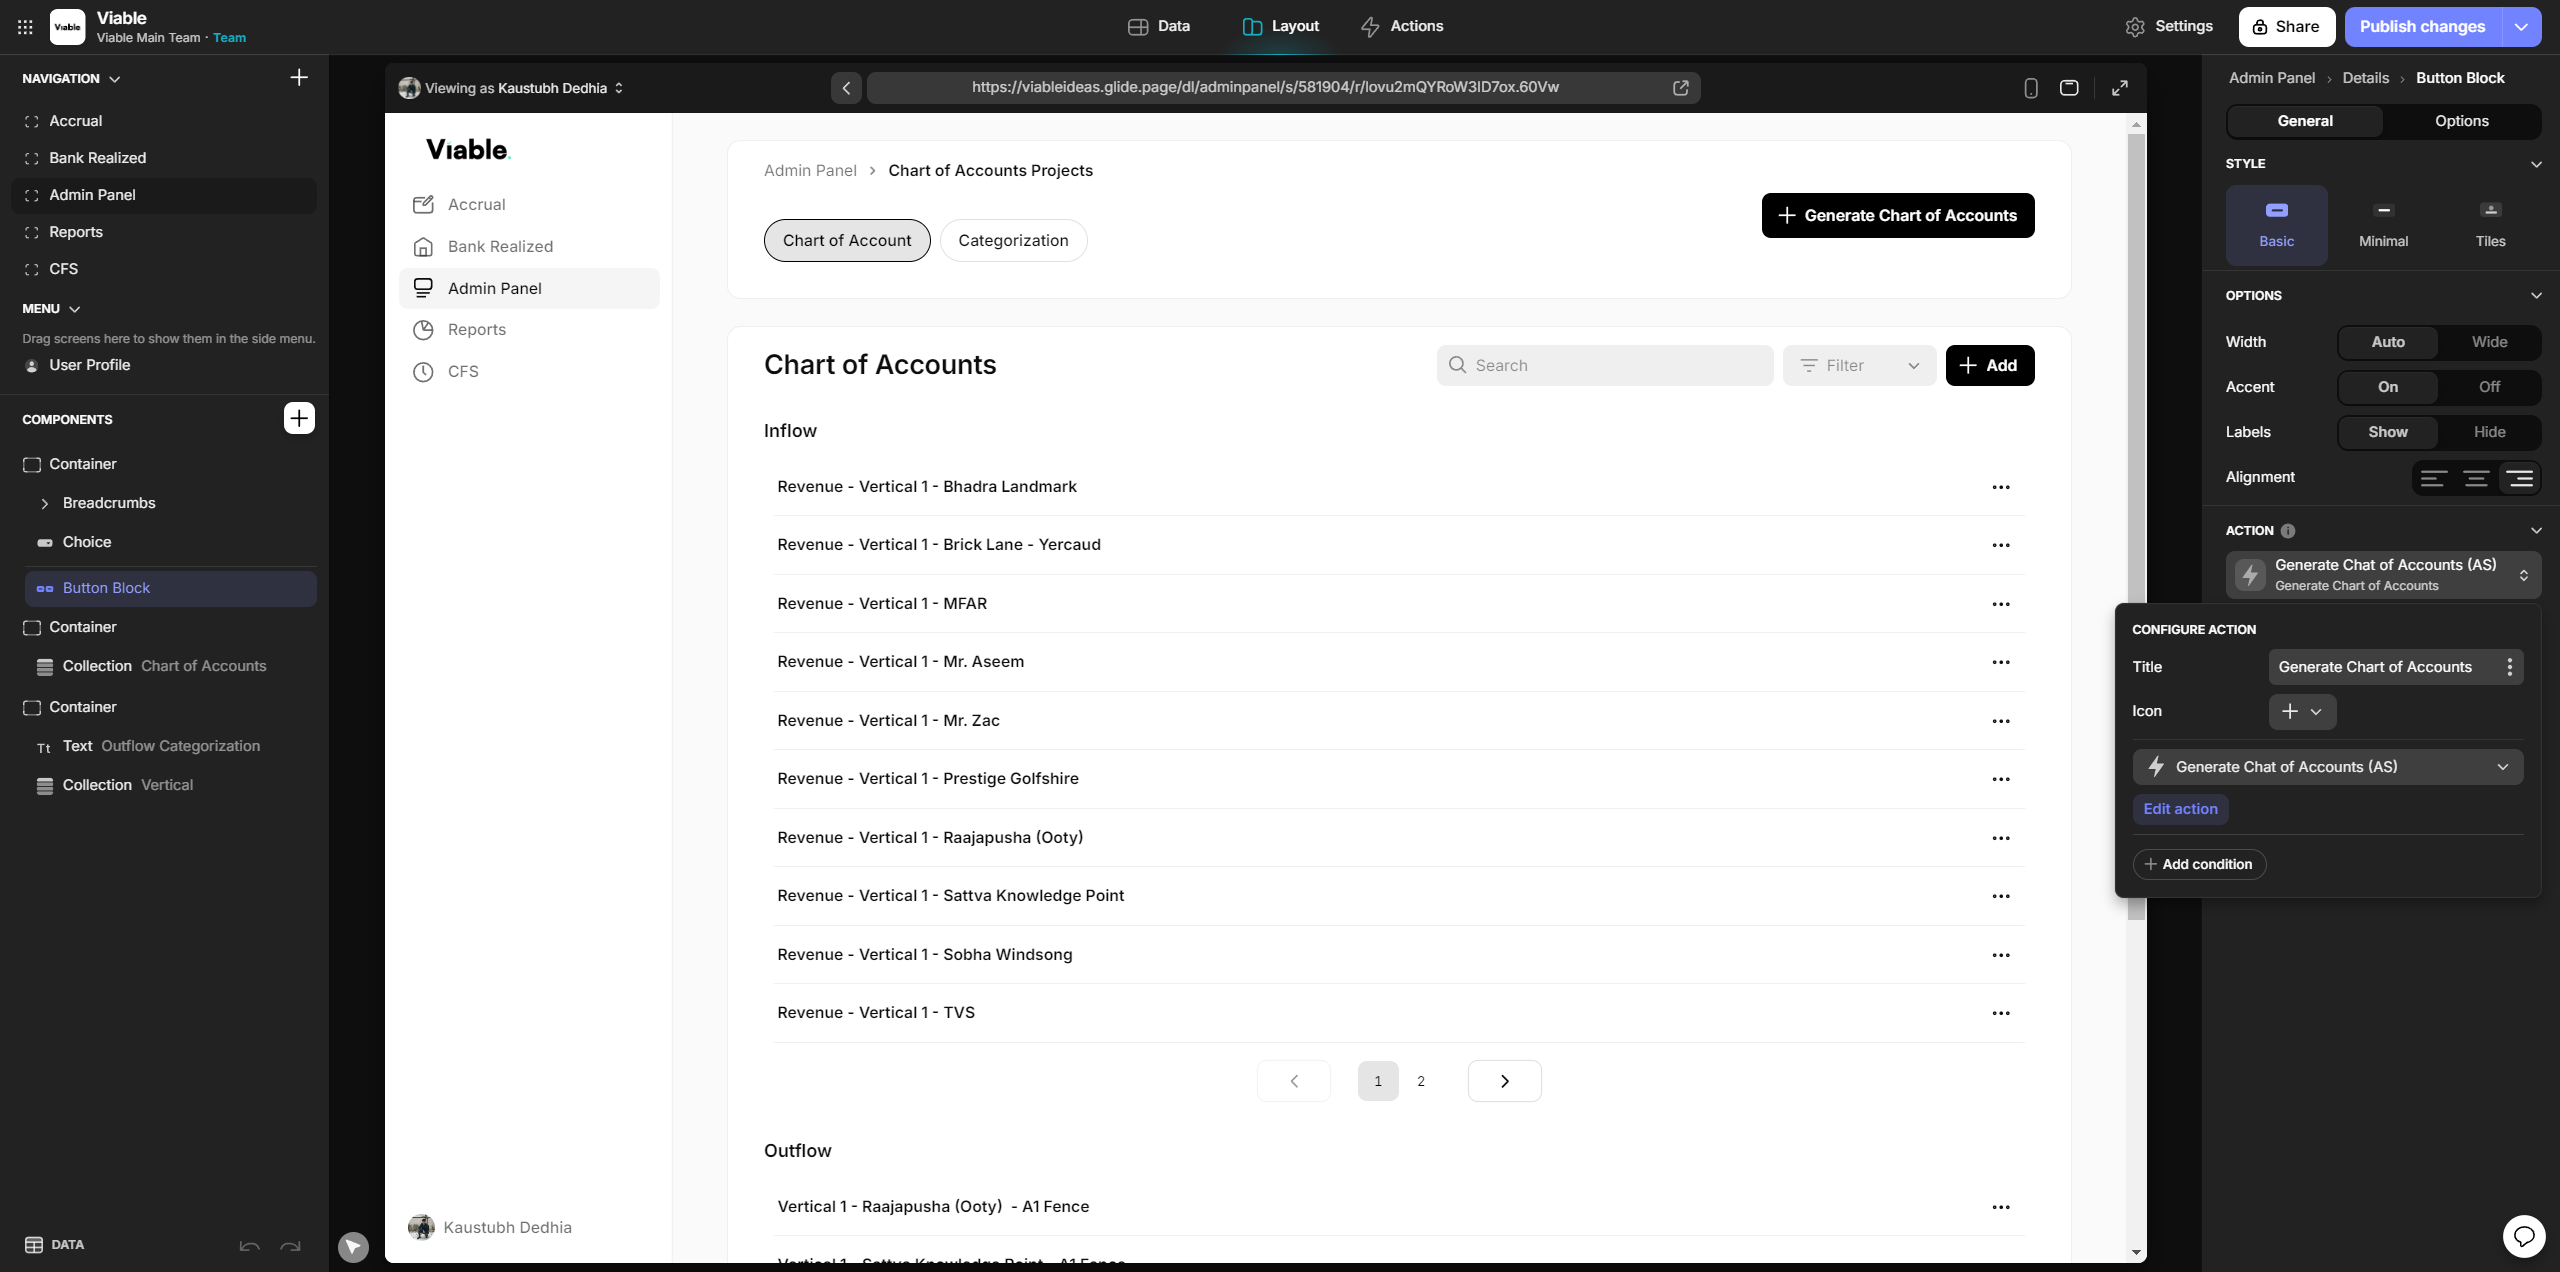The height and width of the screenshot is (1272, 2560).
Task: Open menu for Mr. Zac row
Action: pyautogui.click(x=2000, y=721)
